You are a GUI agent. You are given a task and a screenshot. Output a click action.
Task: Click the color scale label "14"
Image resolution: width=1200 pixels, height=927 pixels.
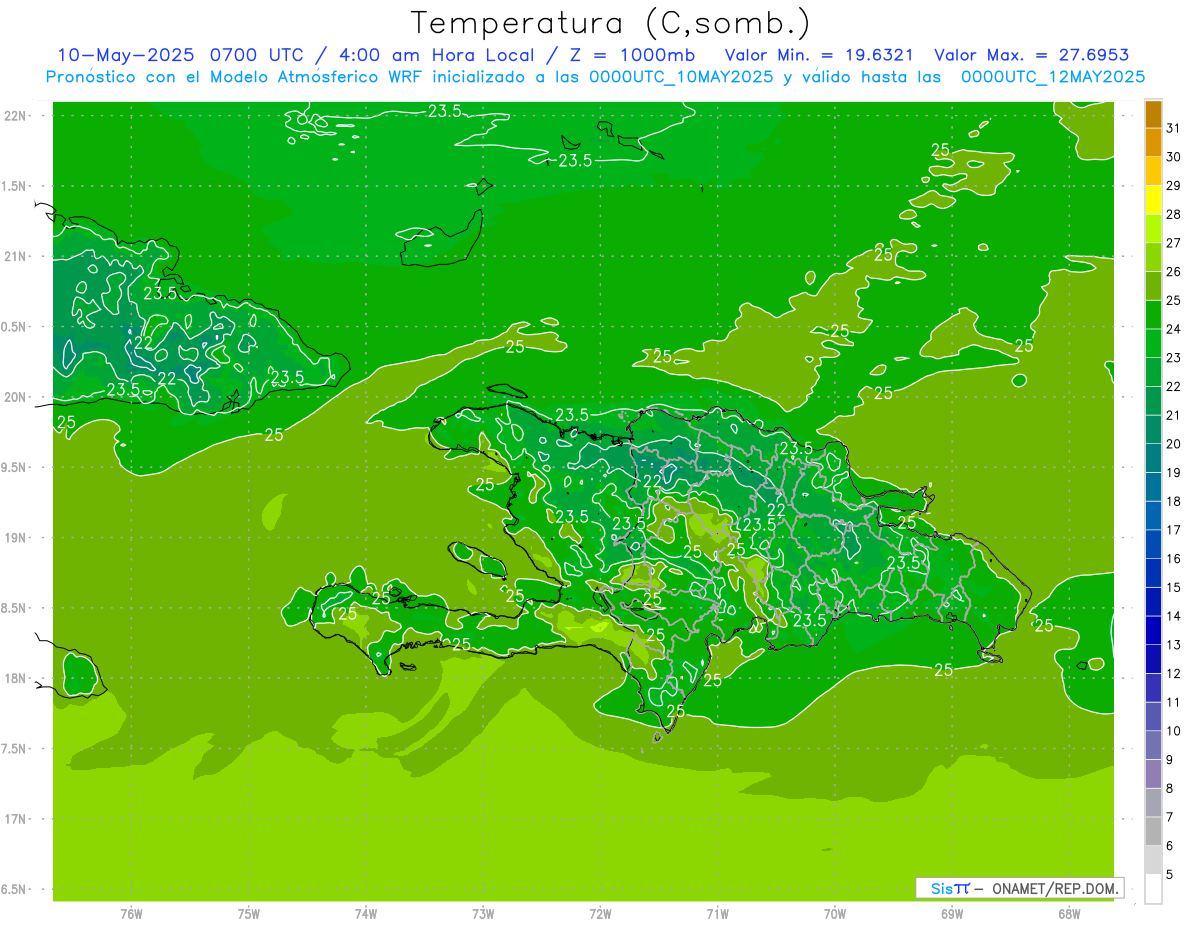click(1174, 616)
